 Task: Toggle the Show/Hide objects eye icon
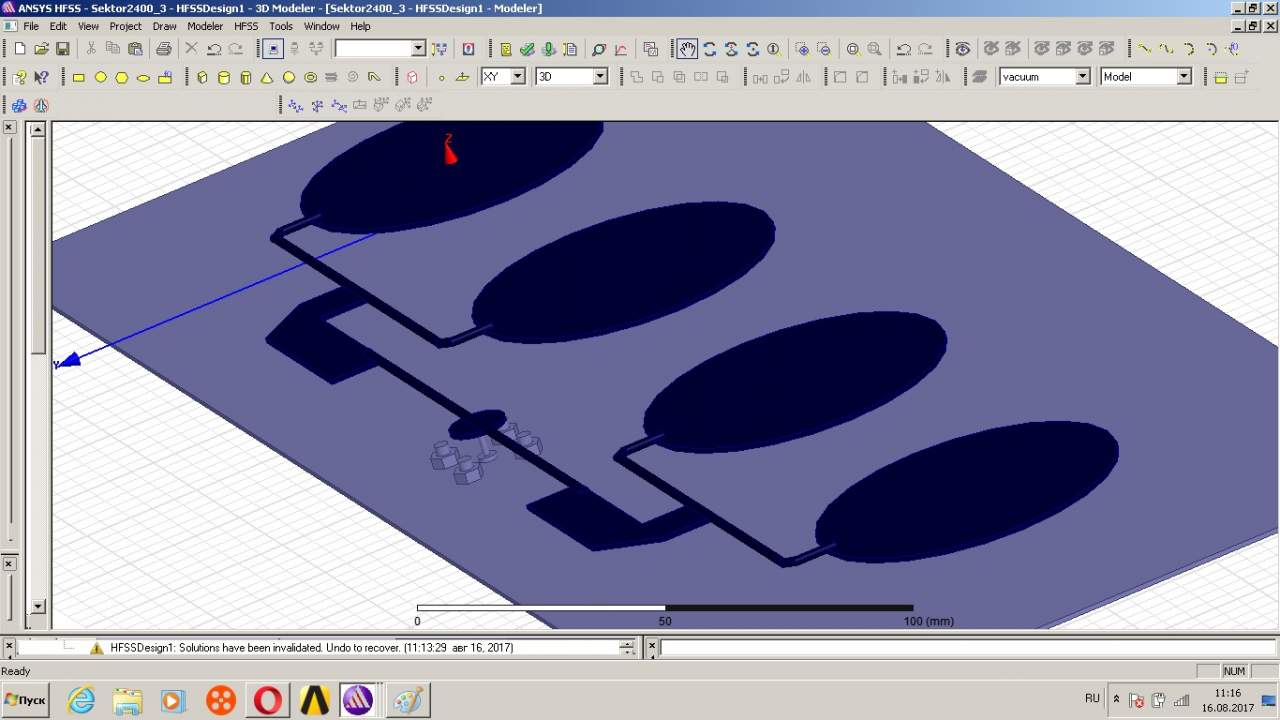pos(962,49)
